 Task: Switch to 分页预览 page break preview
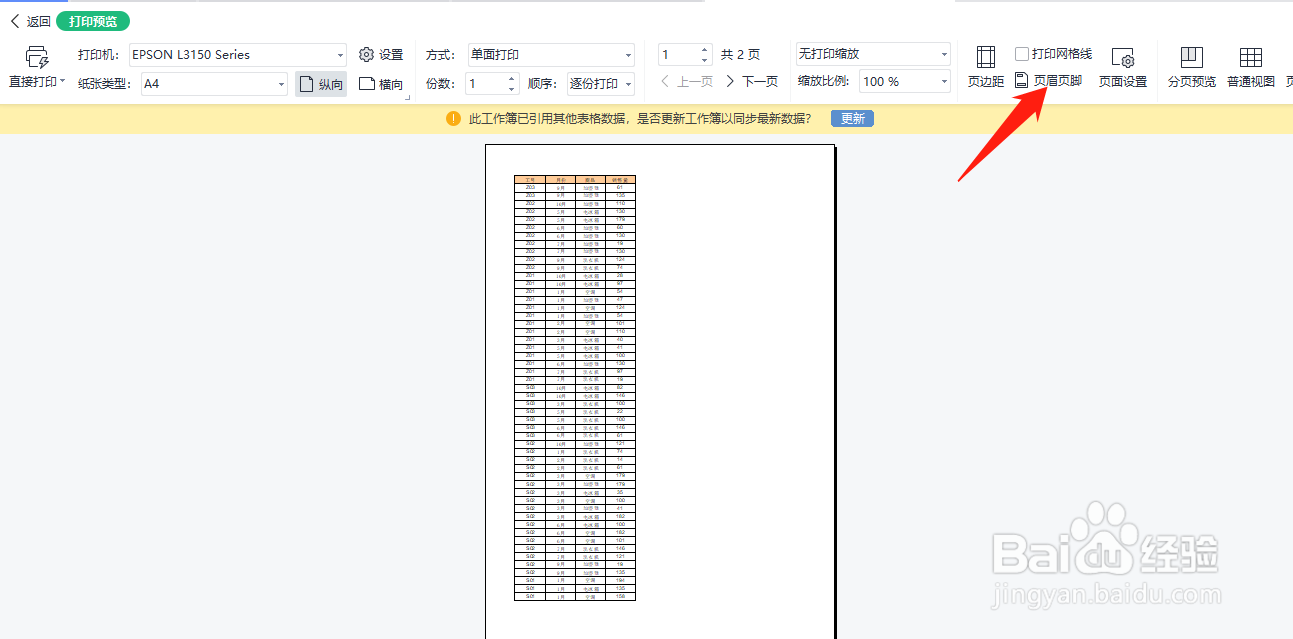tap(1191, 67)
